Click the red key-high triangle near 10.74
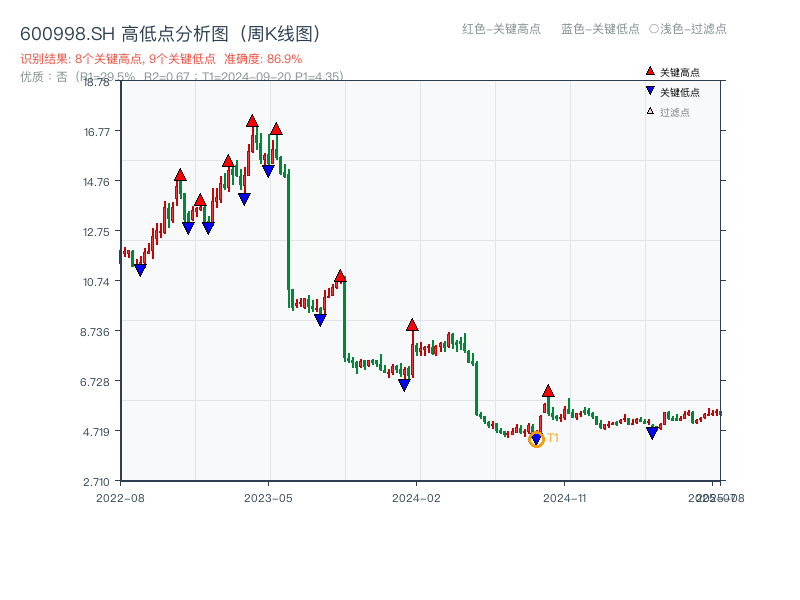 [x=340, y=276]
